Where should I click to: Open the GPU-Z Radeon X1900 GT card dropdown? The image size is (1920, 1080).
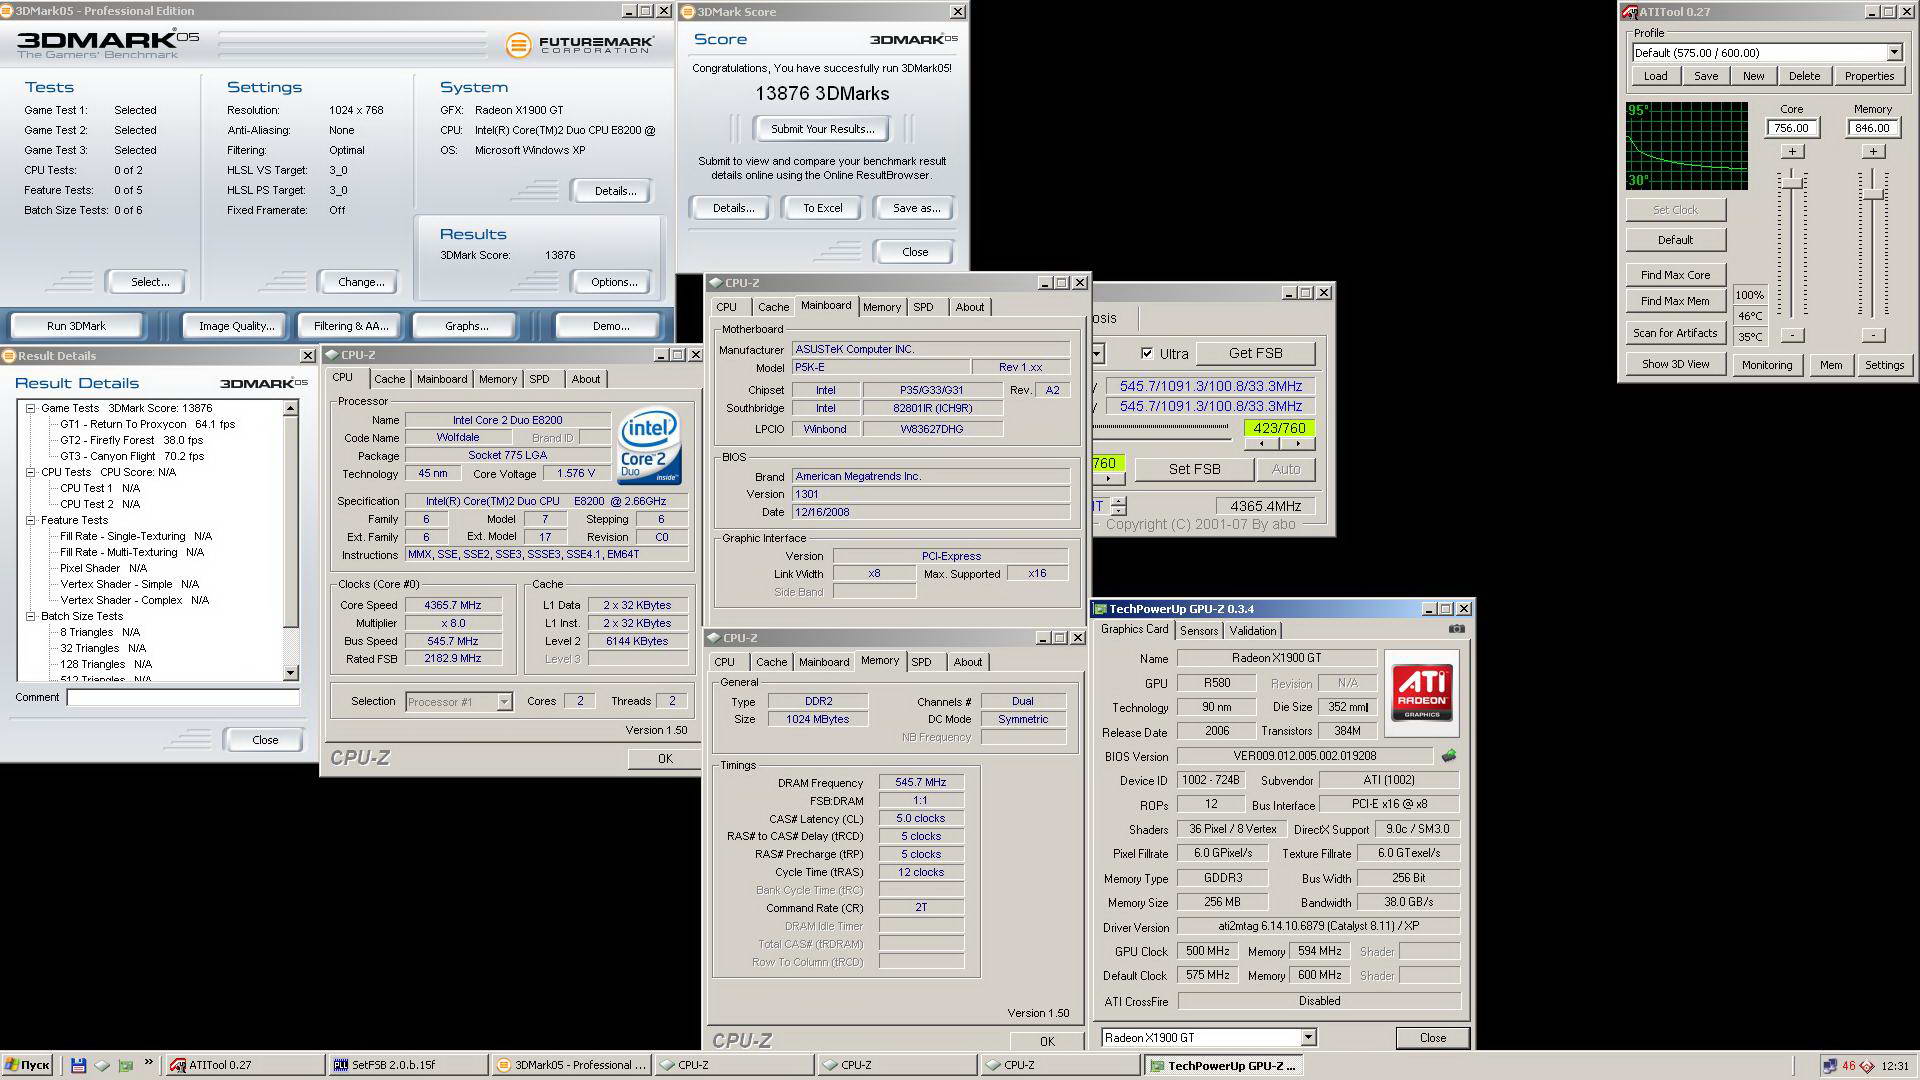point(1307,1038)
